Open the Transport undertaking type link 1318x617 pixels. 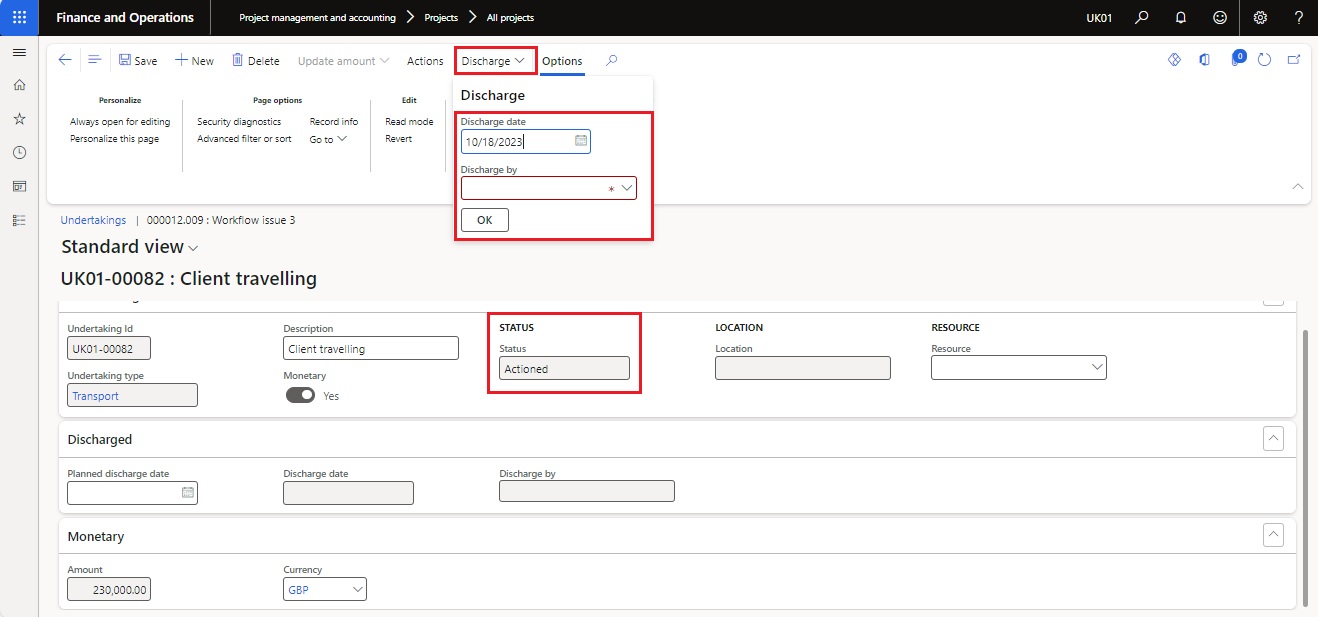click(x=95, y=396)
